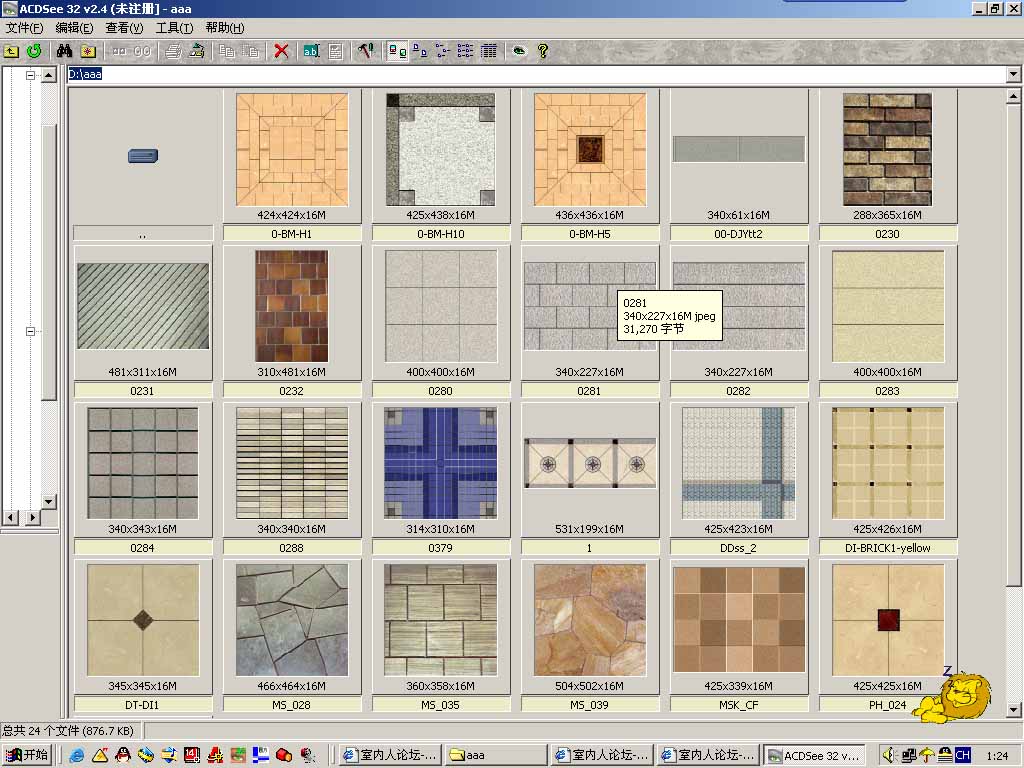The image size is (1024, 768).
Task: Click the green Refresh toolbar icon
Action: (x=34, y=51)
